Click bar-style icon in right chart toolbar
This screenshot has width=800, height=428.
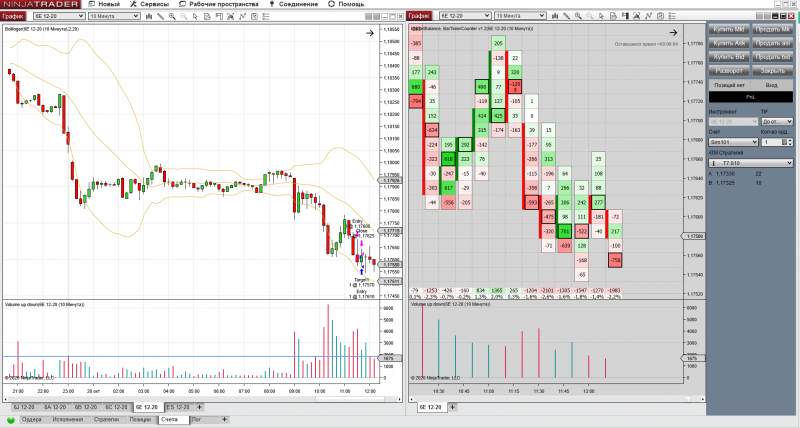point(555,16)
